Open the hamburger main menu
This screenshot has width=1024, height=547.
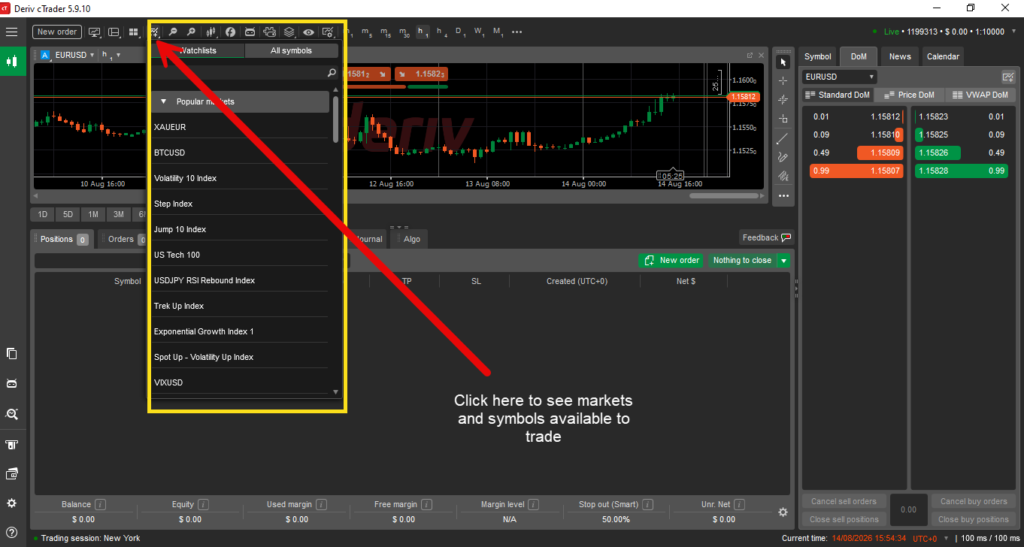coord(11,31)
